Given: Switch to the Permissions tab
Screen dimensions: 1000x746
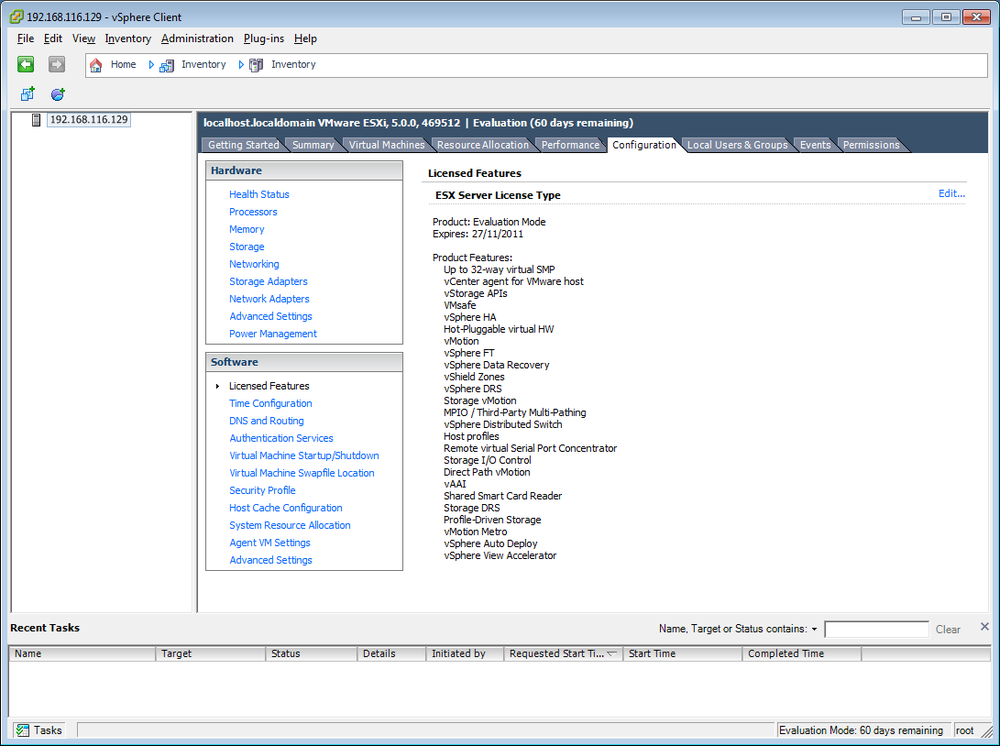Looking at the screenshot, I should pos(871,145).
